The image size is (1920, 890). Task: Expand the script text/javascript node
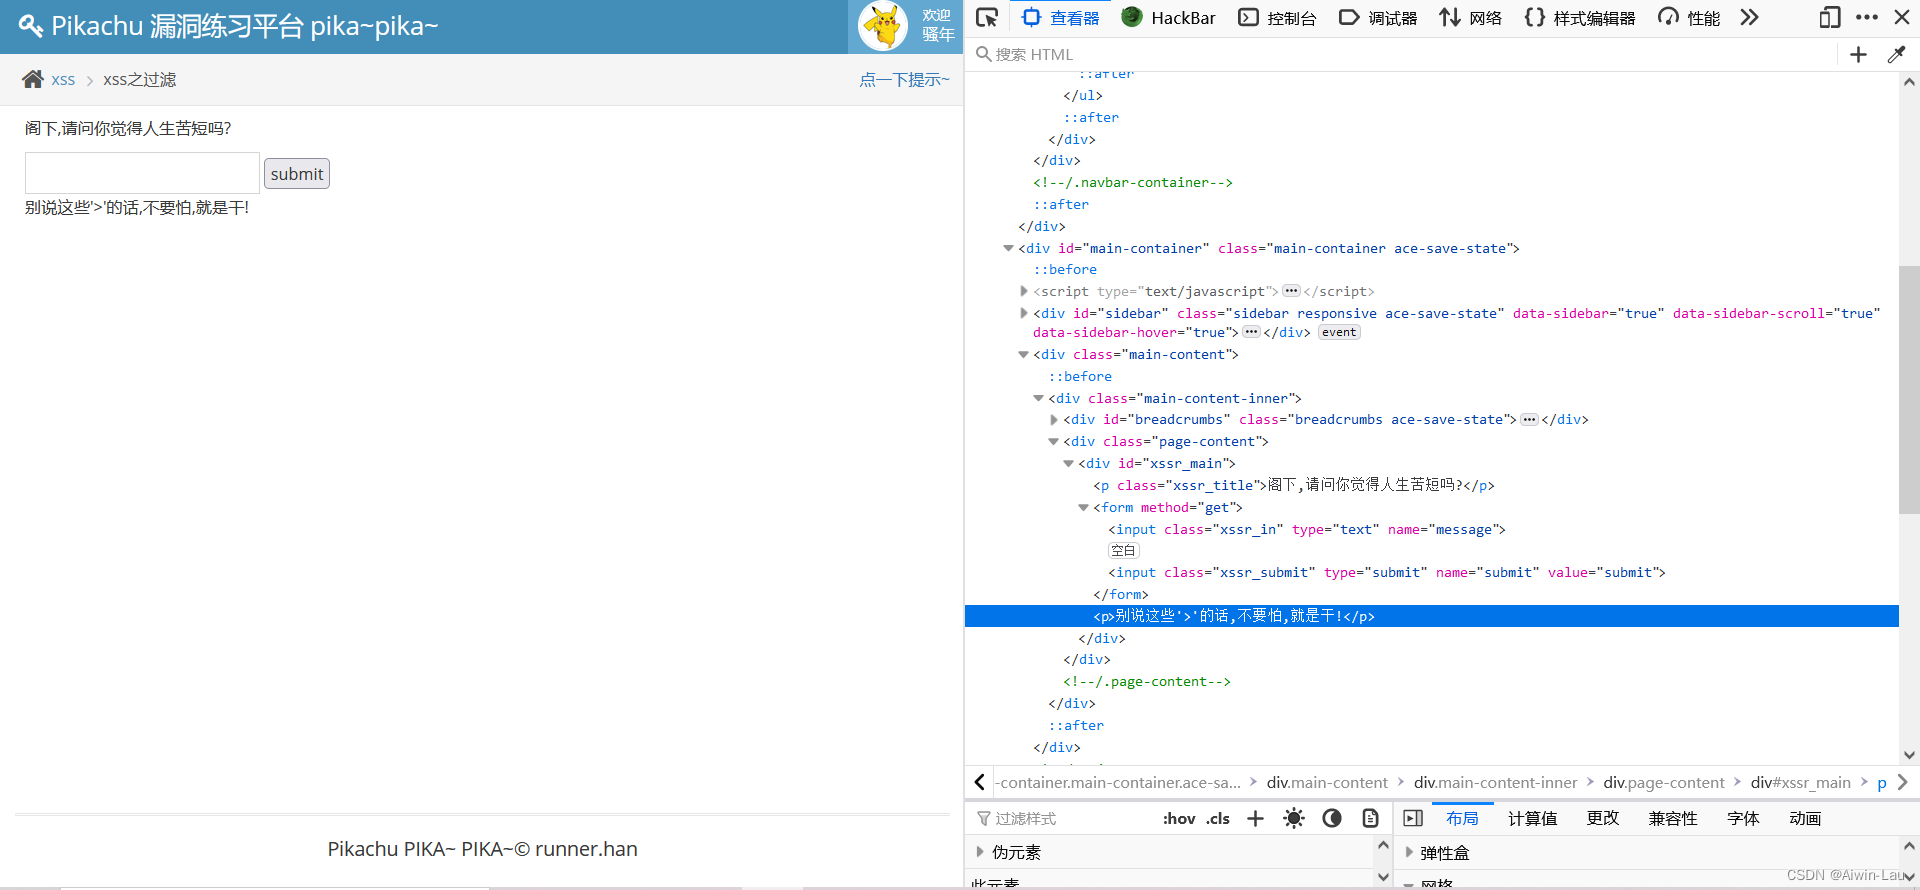tap(1023, 291)
